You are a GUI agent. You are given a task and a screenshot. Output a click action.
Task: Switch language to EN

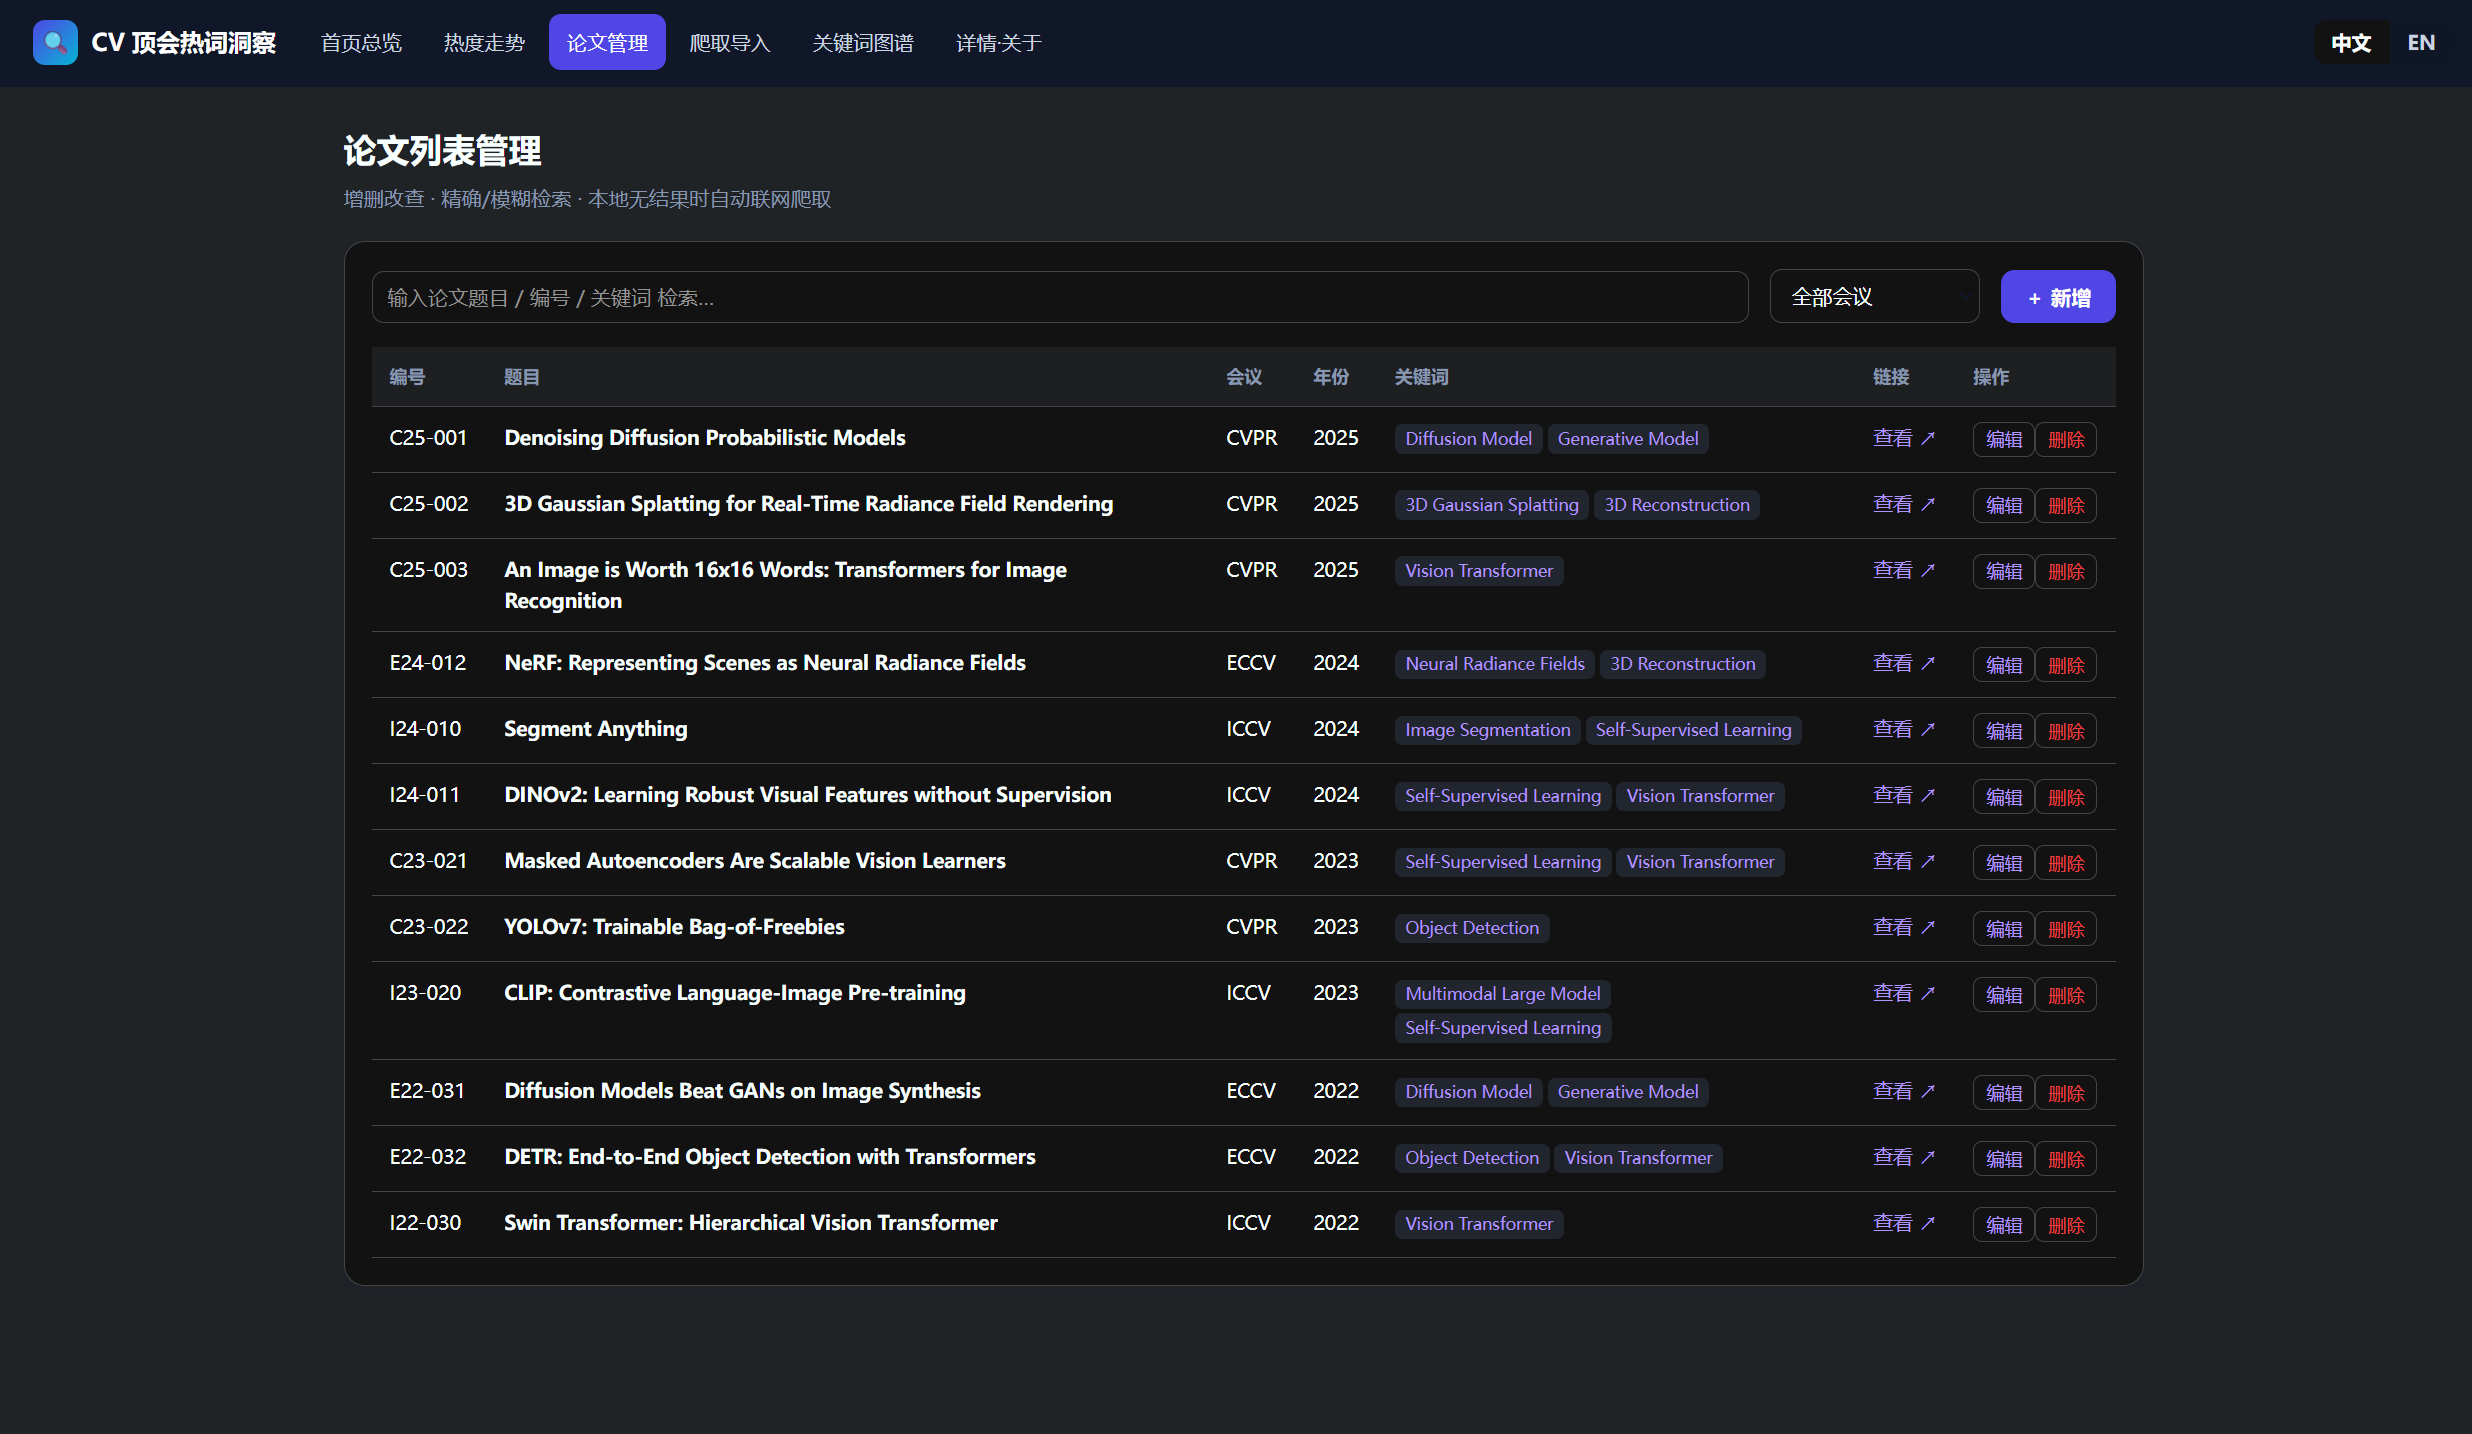[x=2421, y=43]
